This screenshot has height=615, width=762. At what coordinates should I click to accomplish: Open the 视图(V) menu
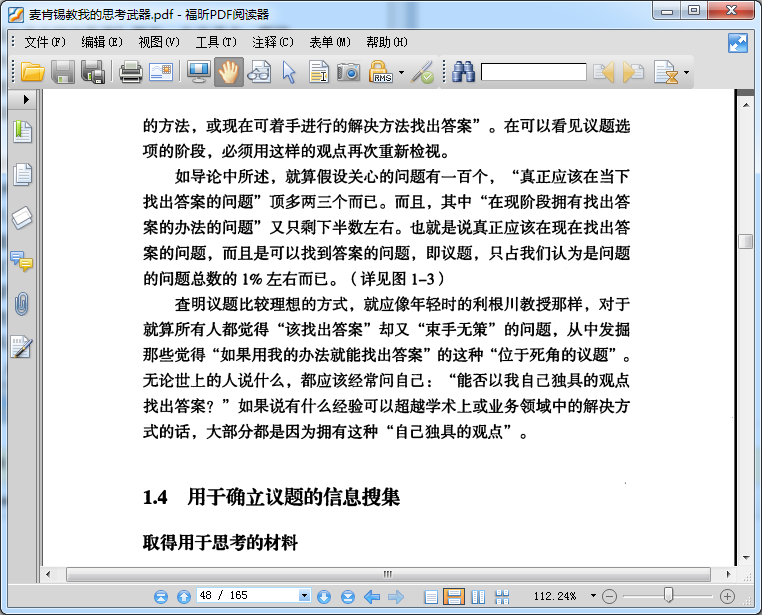coord(158,42)
